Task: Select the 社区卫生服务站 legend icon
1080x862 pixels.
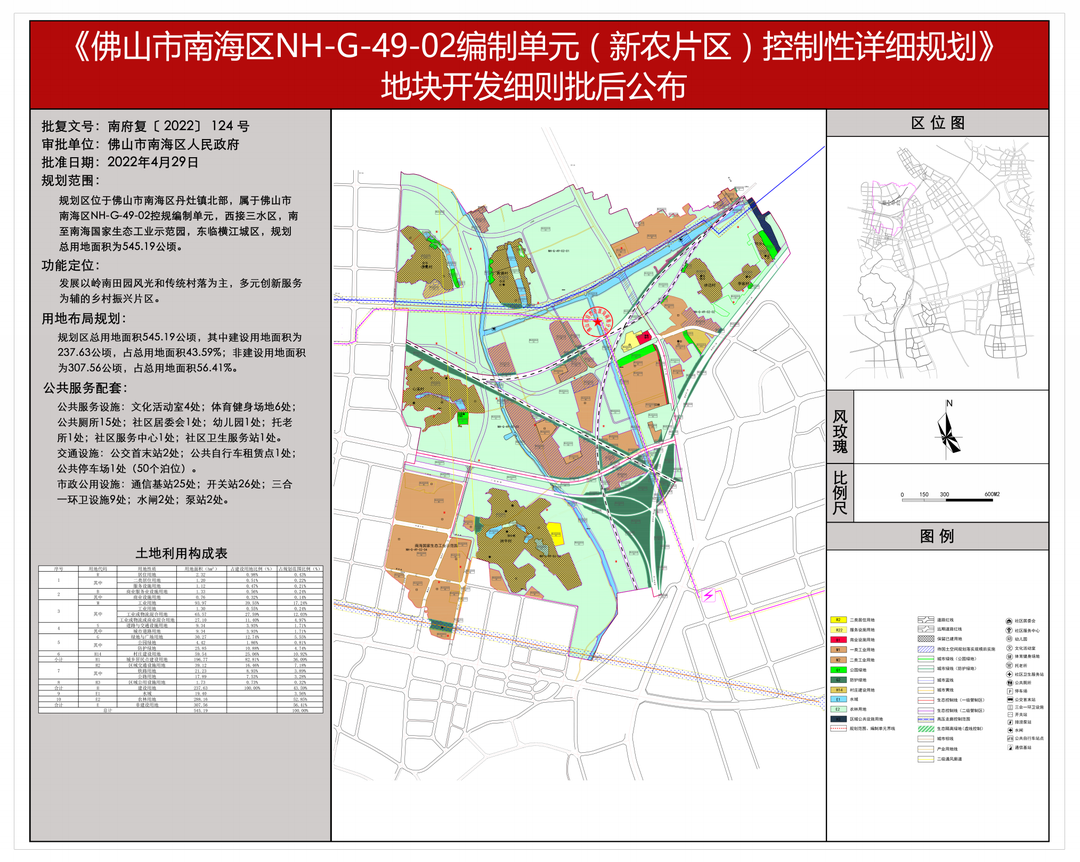Action: coord(1009,674)
